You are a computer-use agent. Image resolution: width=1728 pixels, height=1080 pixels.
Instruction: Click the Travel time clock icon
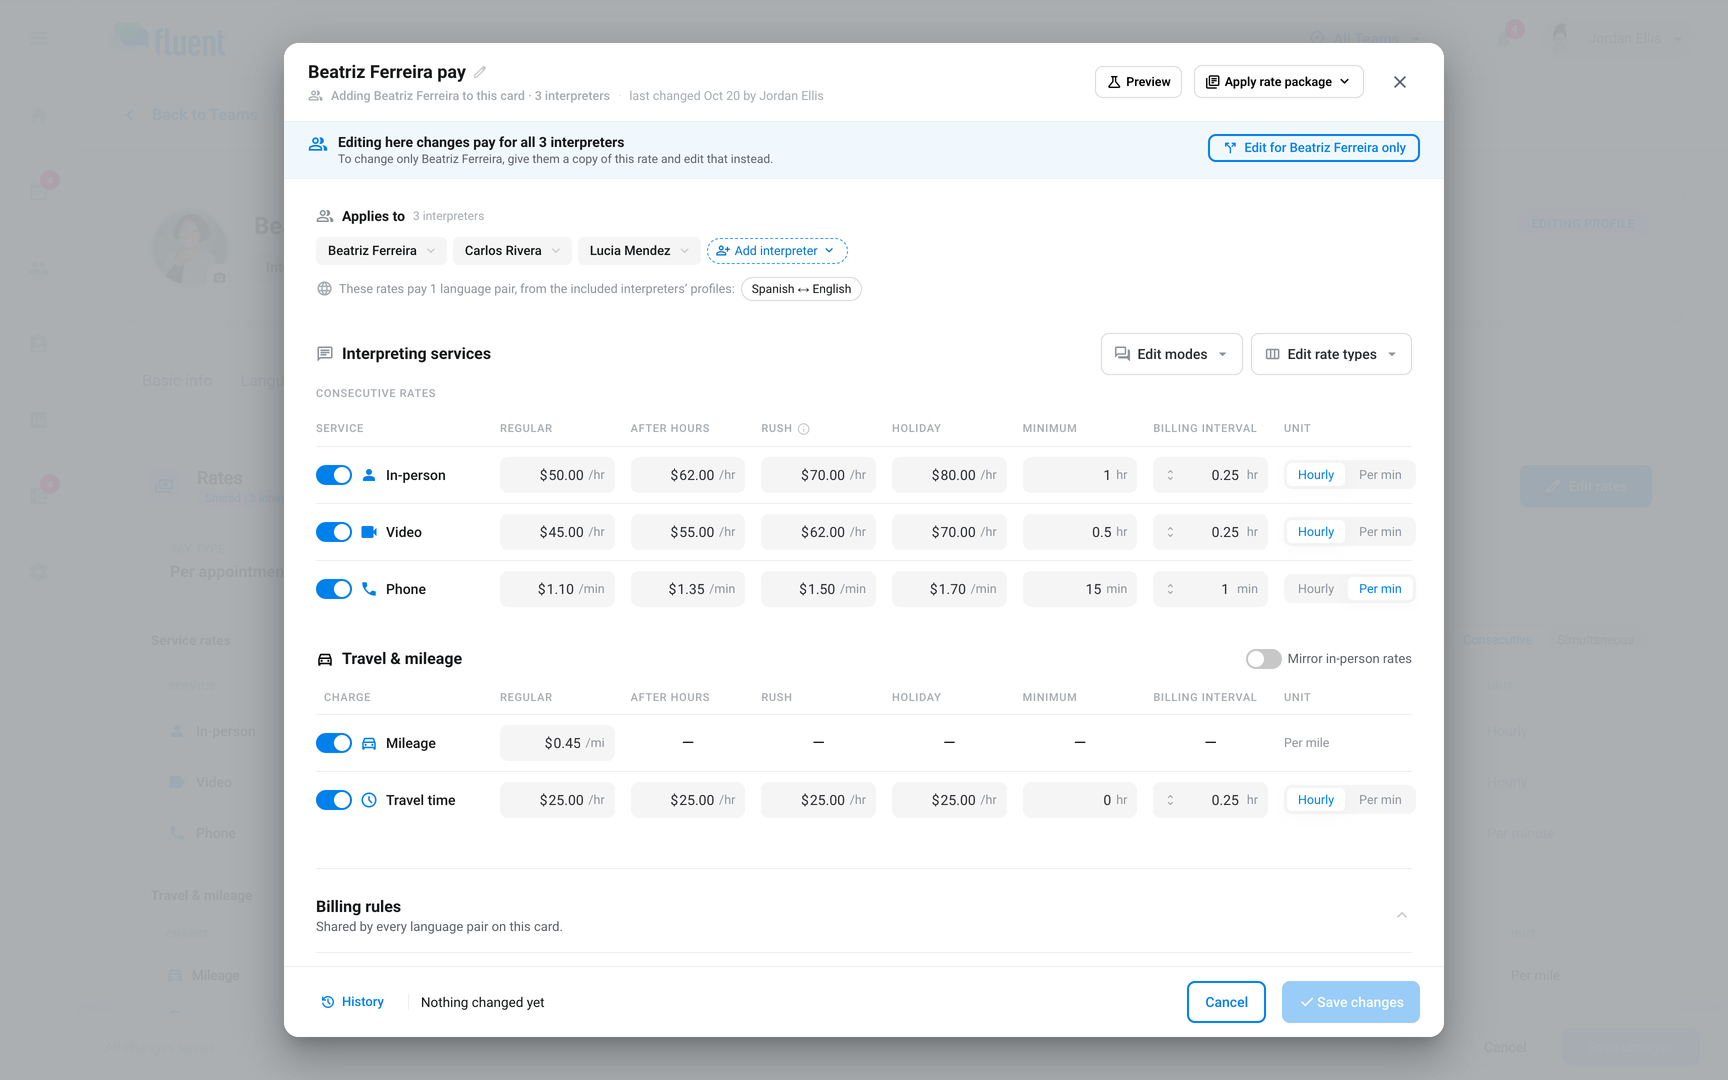[x=369, y=800]
